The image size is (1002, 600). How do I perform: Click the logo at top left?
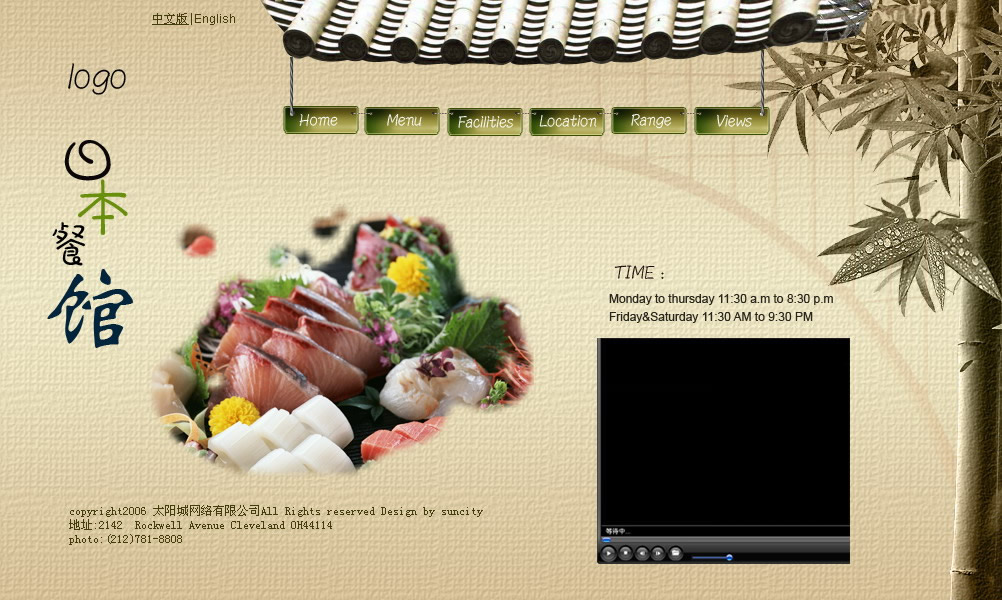click(x=97, y=79)
